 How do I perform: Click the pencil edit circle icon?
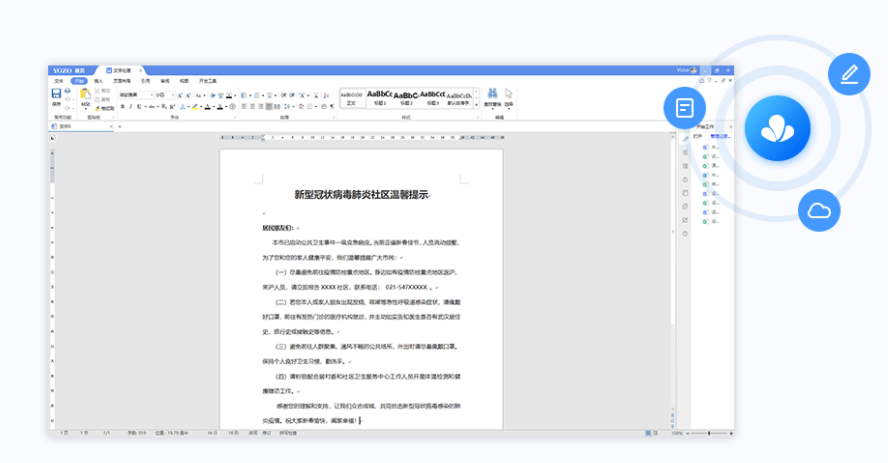click(849, 74)
